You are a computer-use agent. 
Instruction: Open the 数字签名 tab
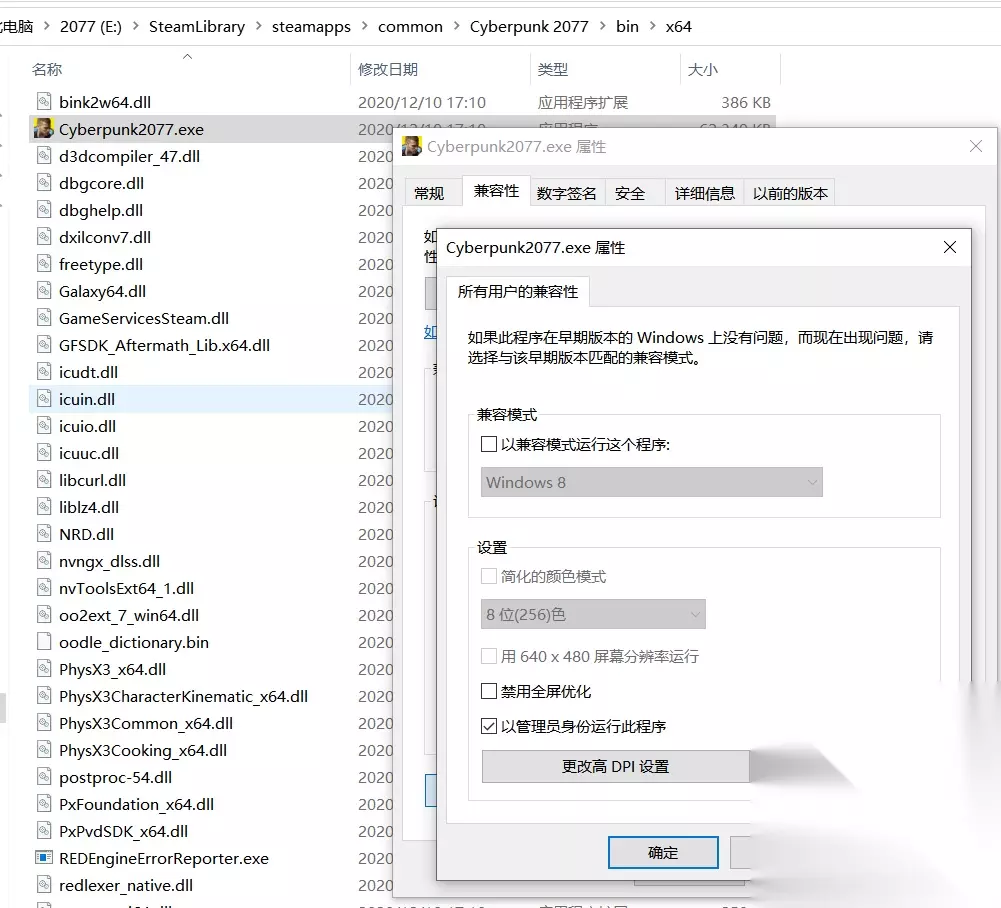pos(566,193)
